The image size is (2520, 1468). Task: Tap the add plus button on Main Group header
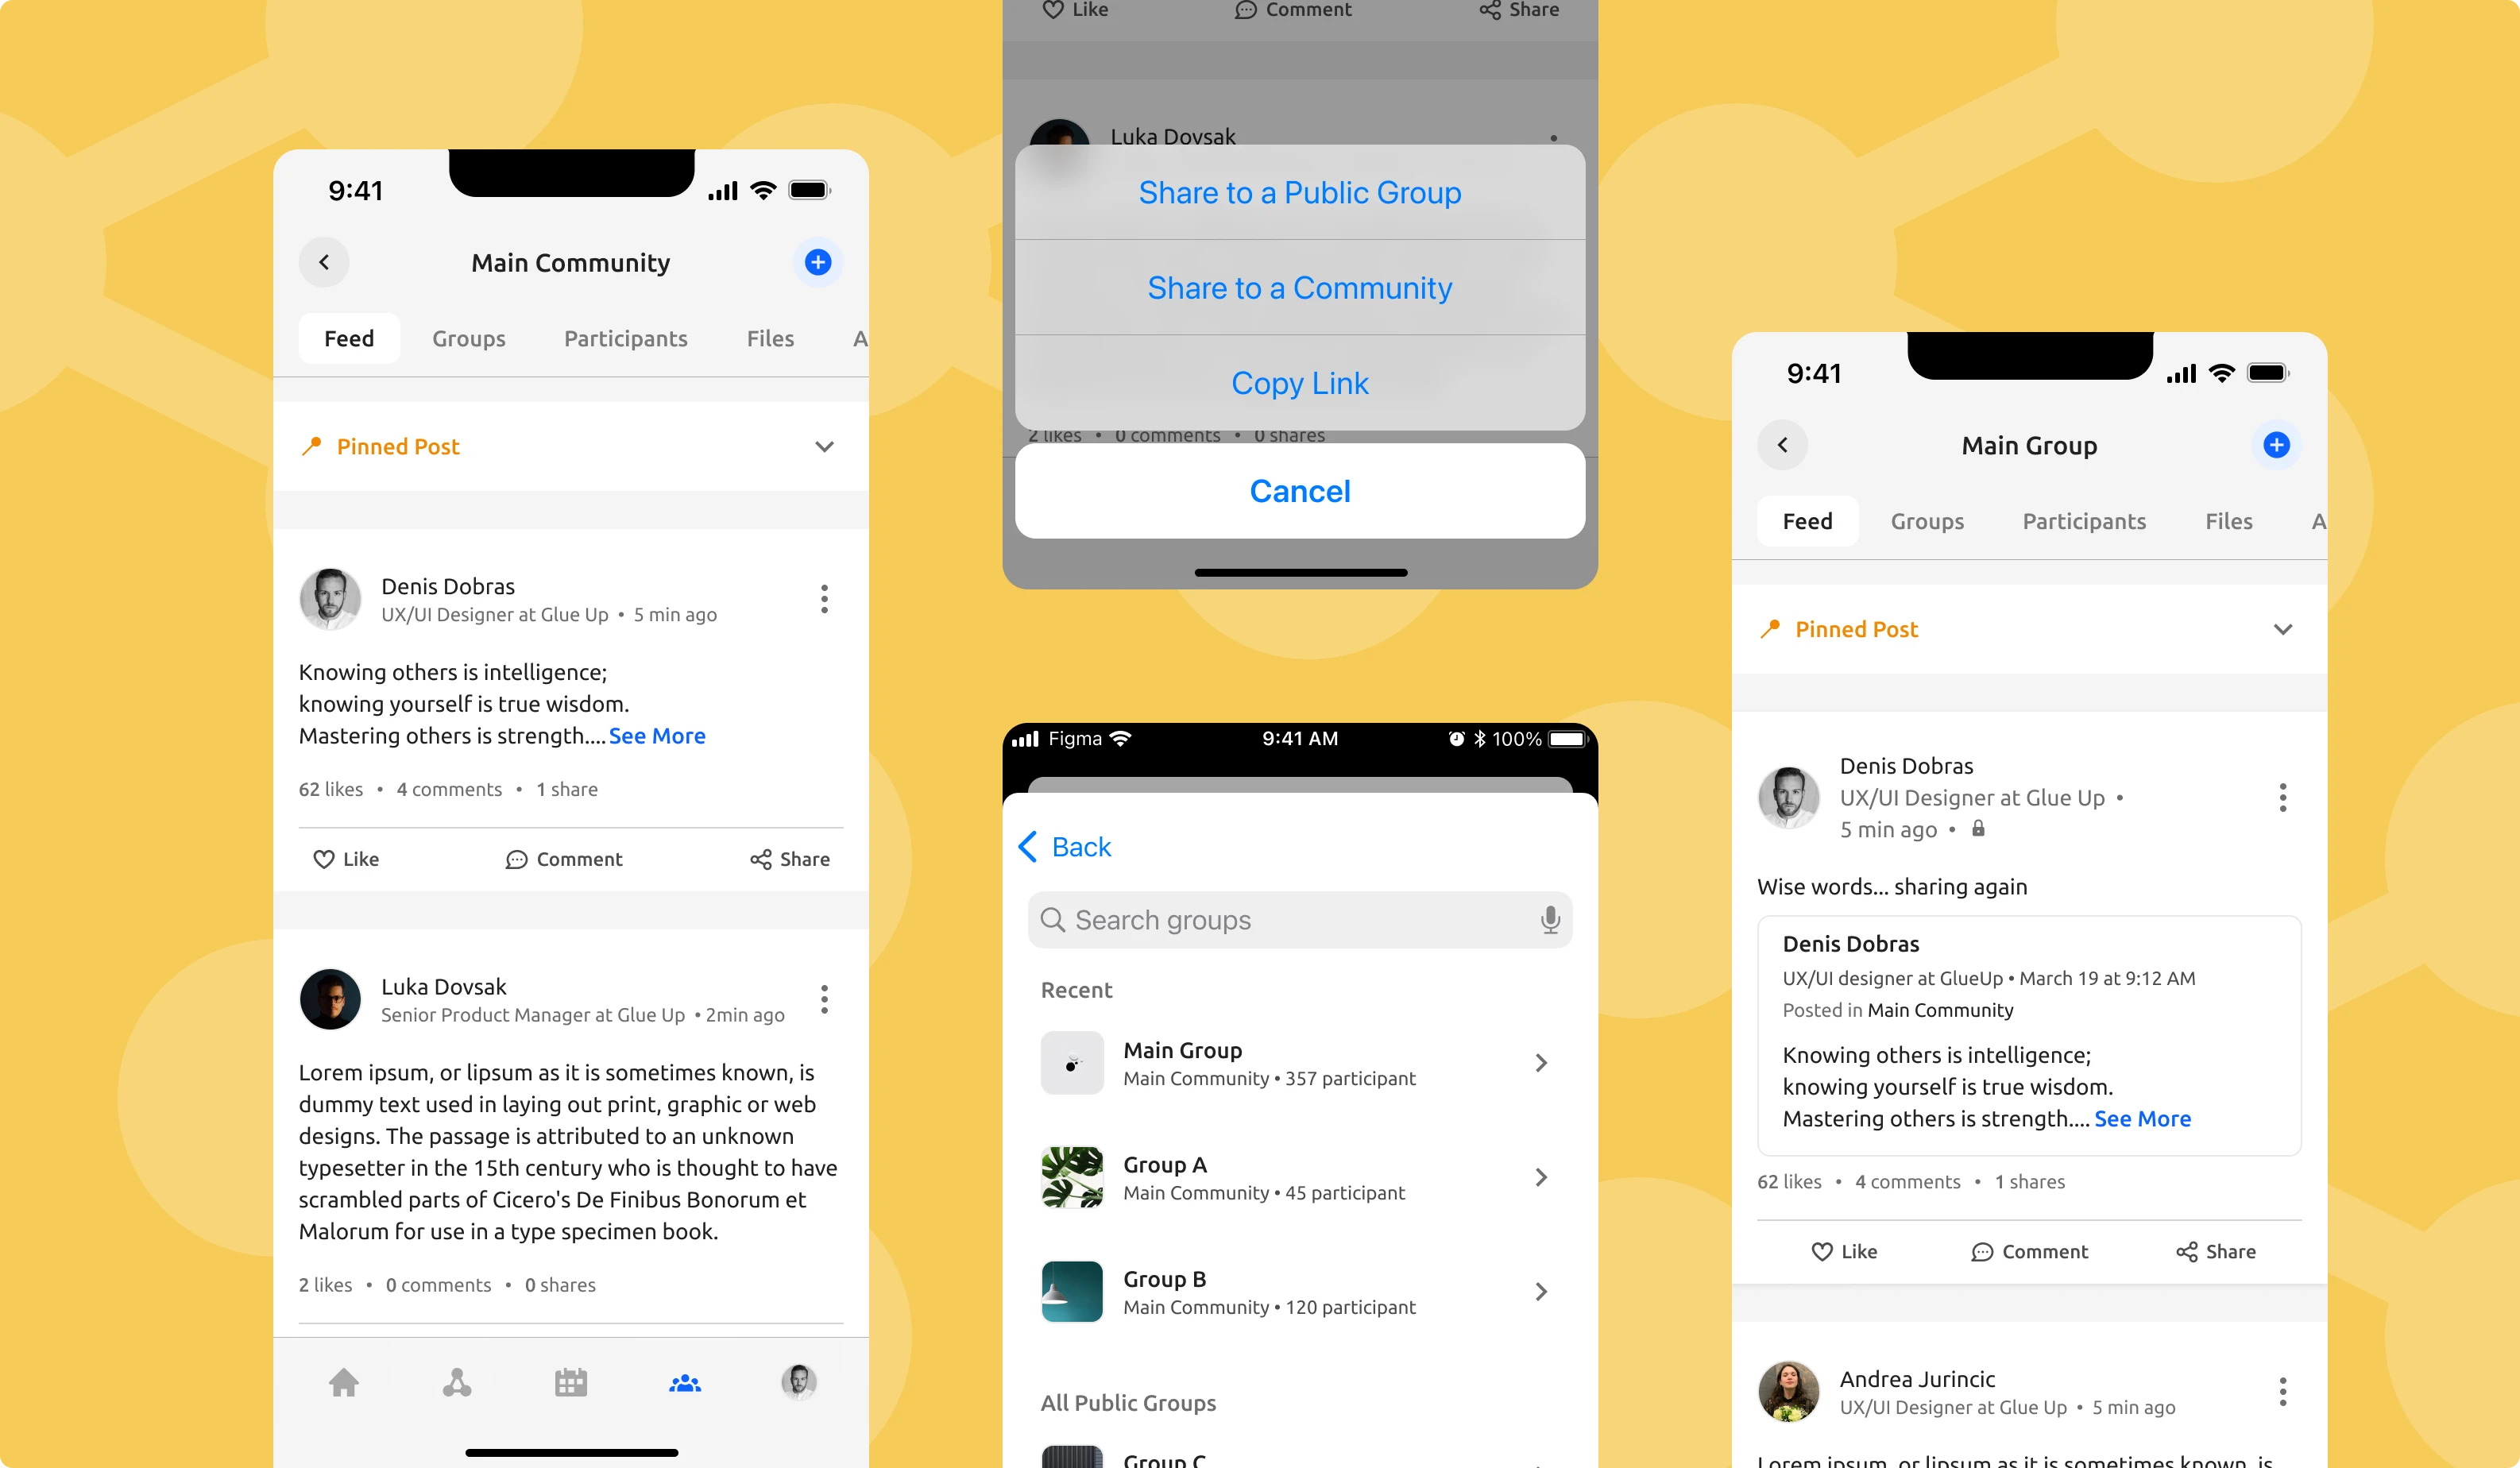pyautogui.click(x=2275, y=444)
